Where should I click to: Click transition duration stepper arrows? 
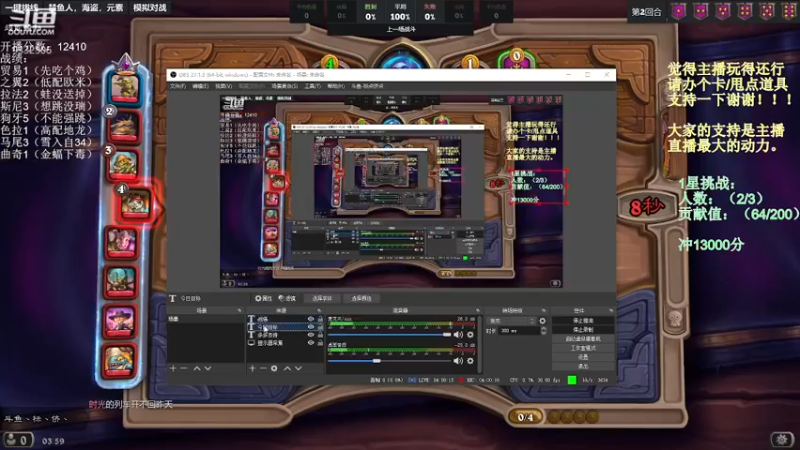[x=543, y=331]
